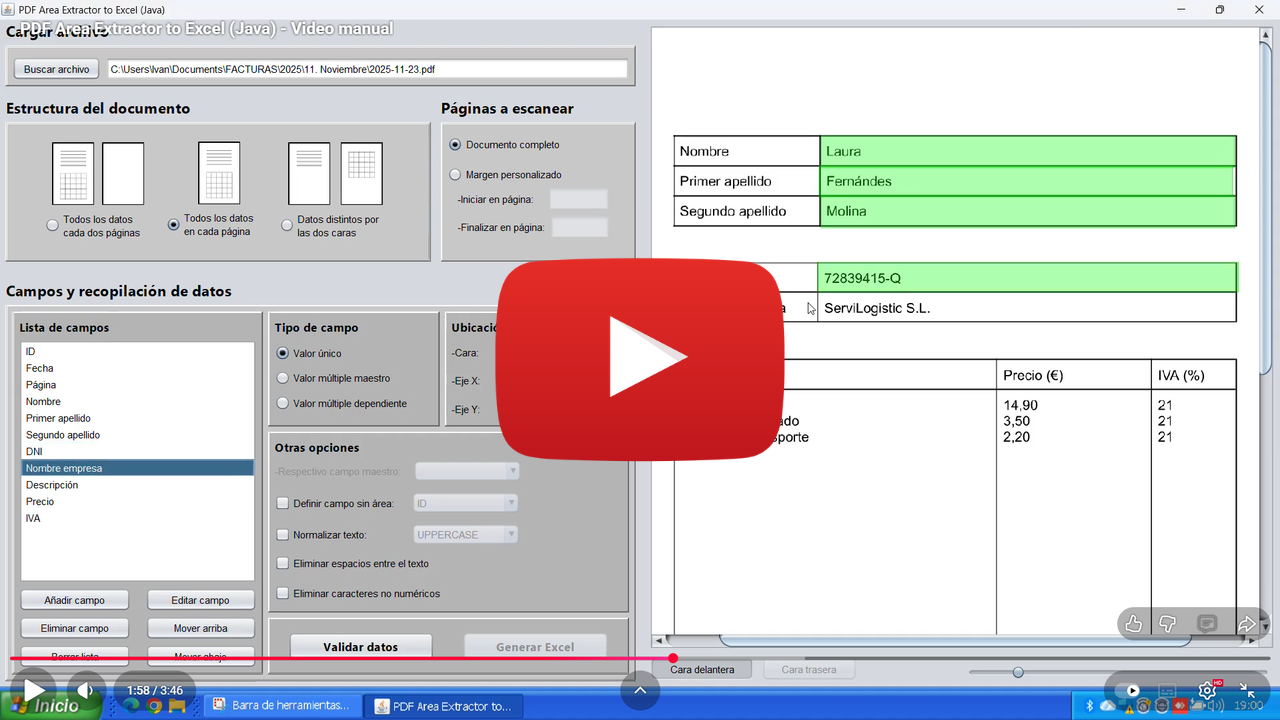Select 'Precio' in field list
This screenshot has width=1280, height=720.
click(138, 502)
